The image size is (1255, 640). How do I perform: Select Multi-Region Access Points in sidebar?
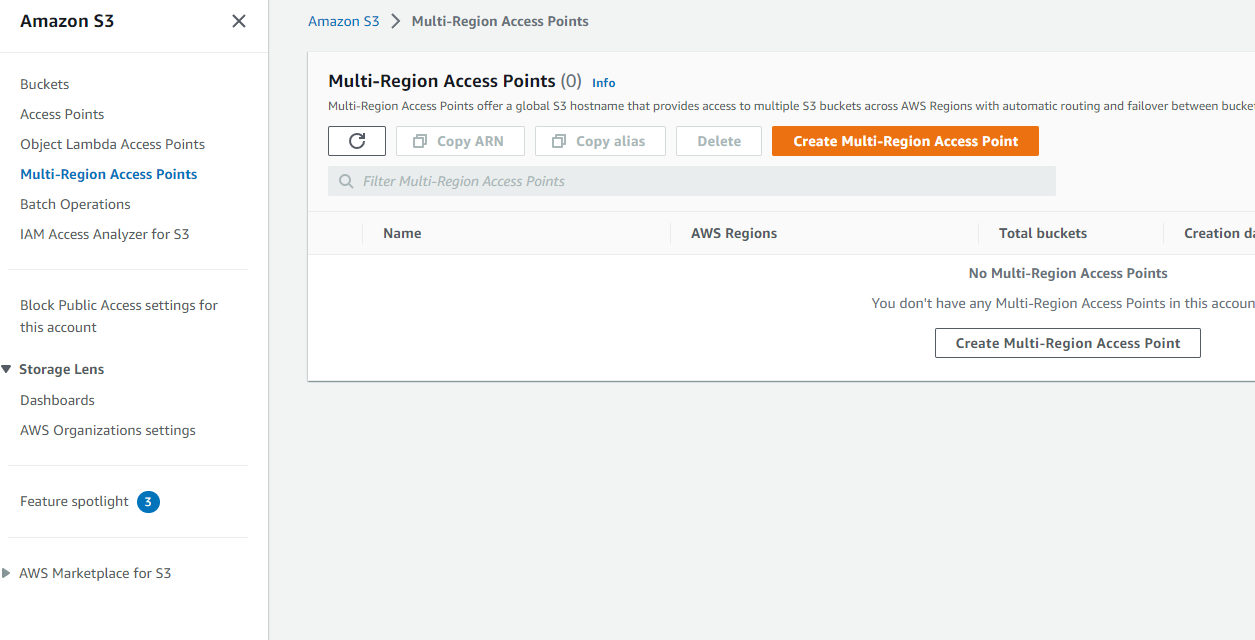pyautogui.click(x=109, y=174)
